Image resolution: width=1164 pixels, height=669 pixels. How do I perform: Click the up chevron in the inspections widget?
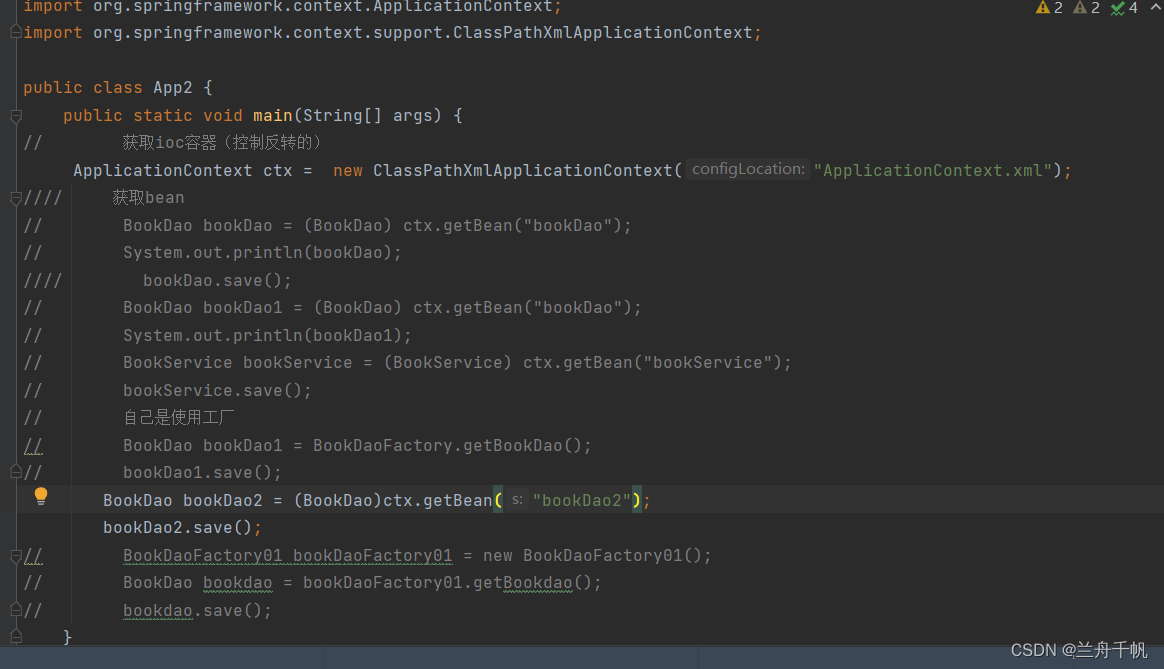(x=1156, y=7)
